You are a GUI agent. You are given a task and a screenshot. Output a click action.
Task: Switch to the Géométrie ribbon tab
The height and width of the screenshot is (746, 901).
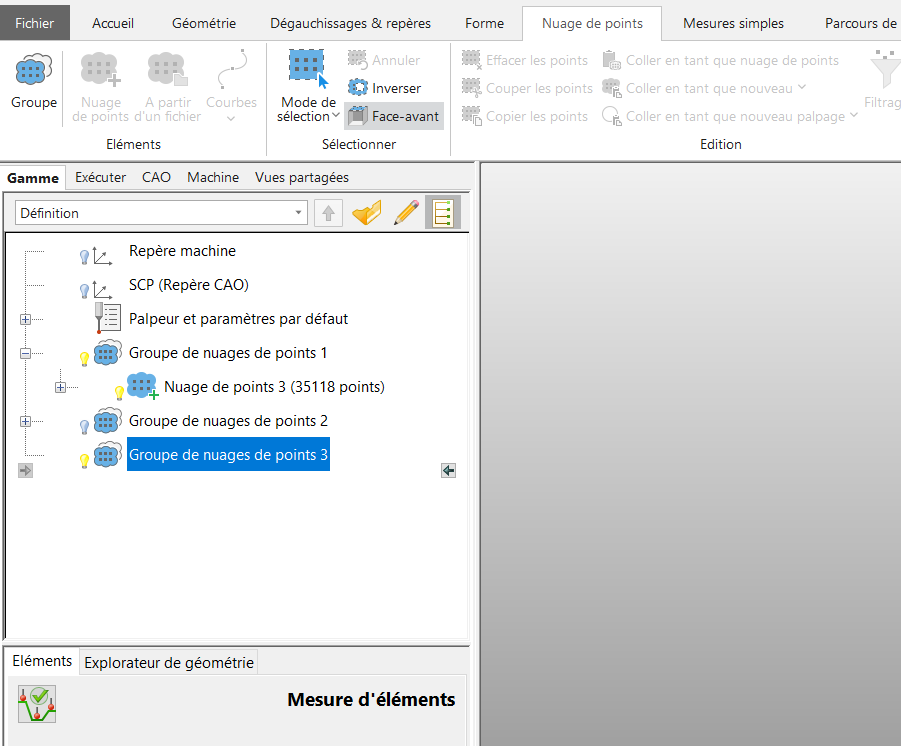click(204, 23)
